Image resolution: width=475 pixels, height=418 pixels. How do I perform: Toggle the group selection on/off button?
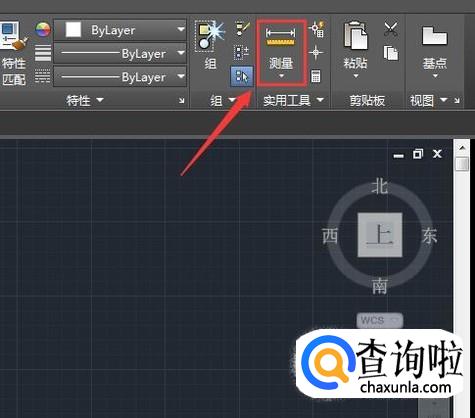tap(242, 76)
